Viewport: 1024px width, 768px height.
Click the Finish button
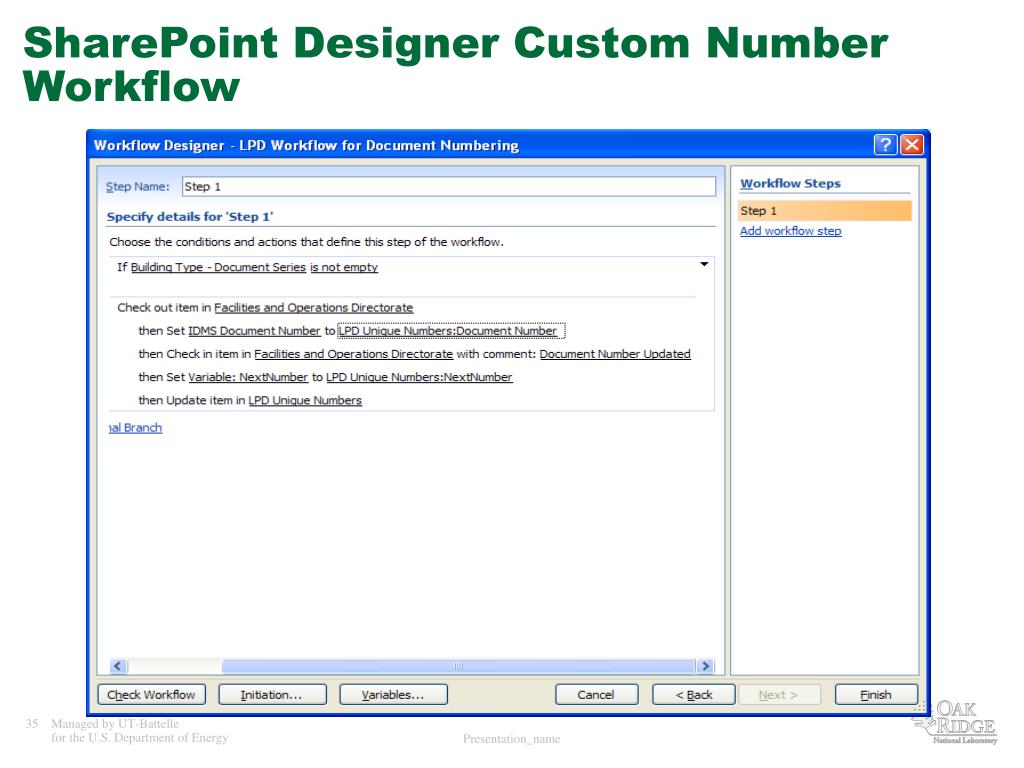[x=876, y=695]
